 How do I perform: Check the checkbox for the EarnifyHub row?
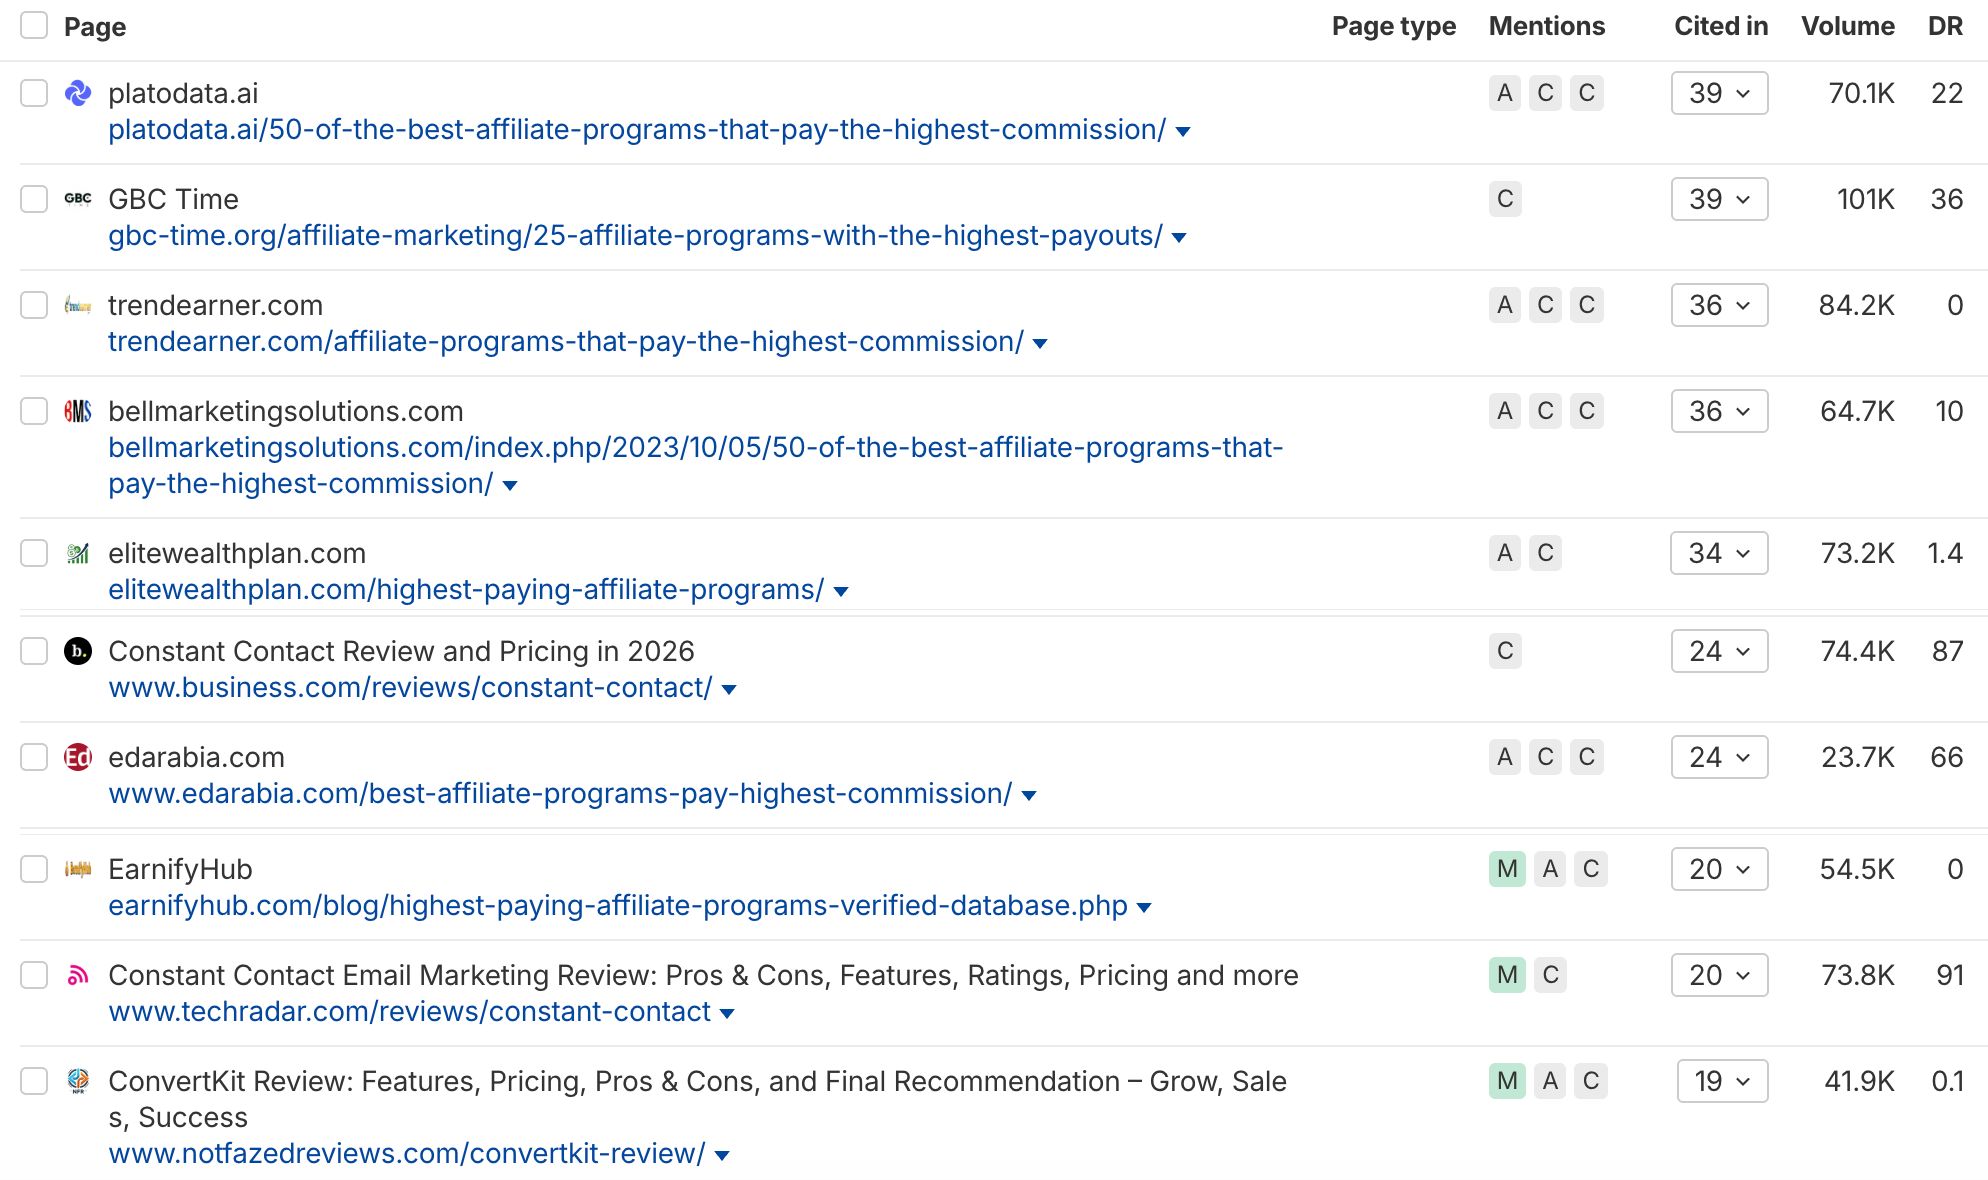[34, 869]
